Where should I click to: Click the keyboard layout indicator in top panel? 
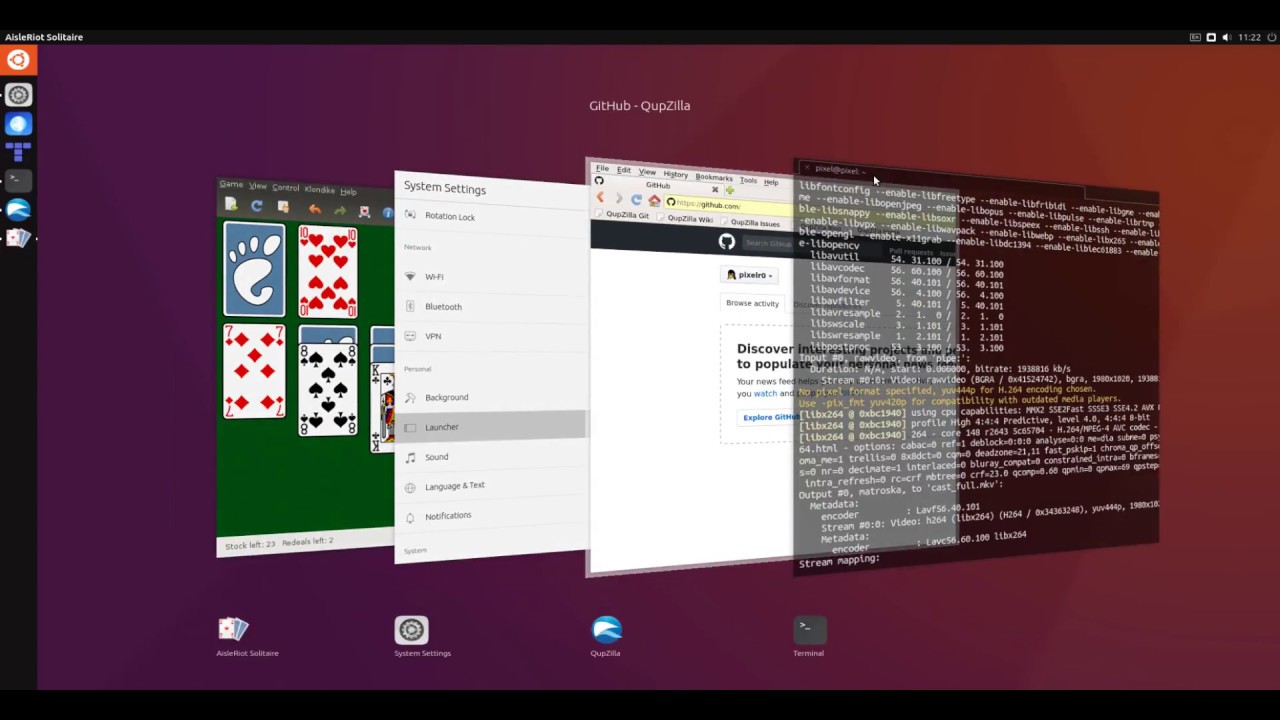point(1195,37)
